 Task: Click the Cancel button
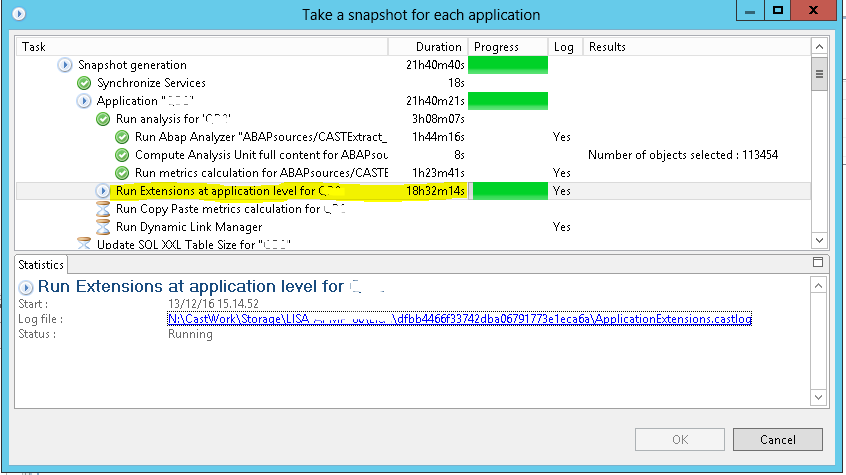777,439
